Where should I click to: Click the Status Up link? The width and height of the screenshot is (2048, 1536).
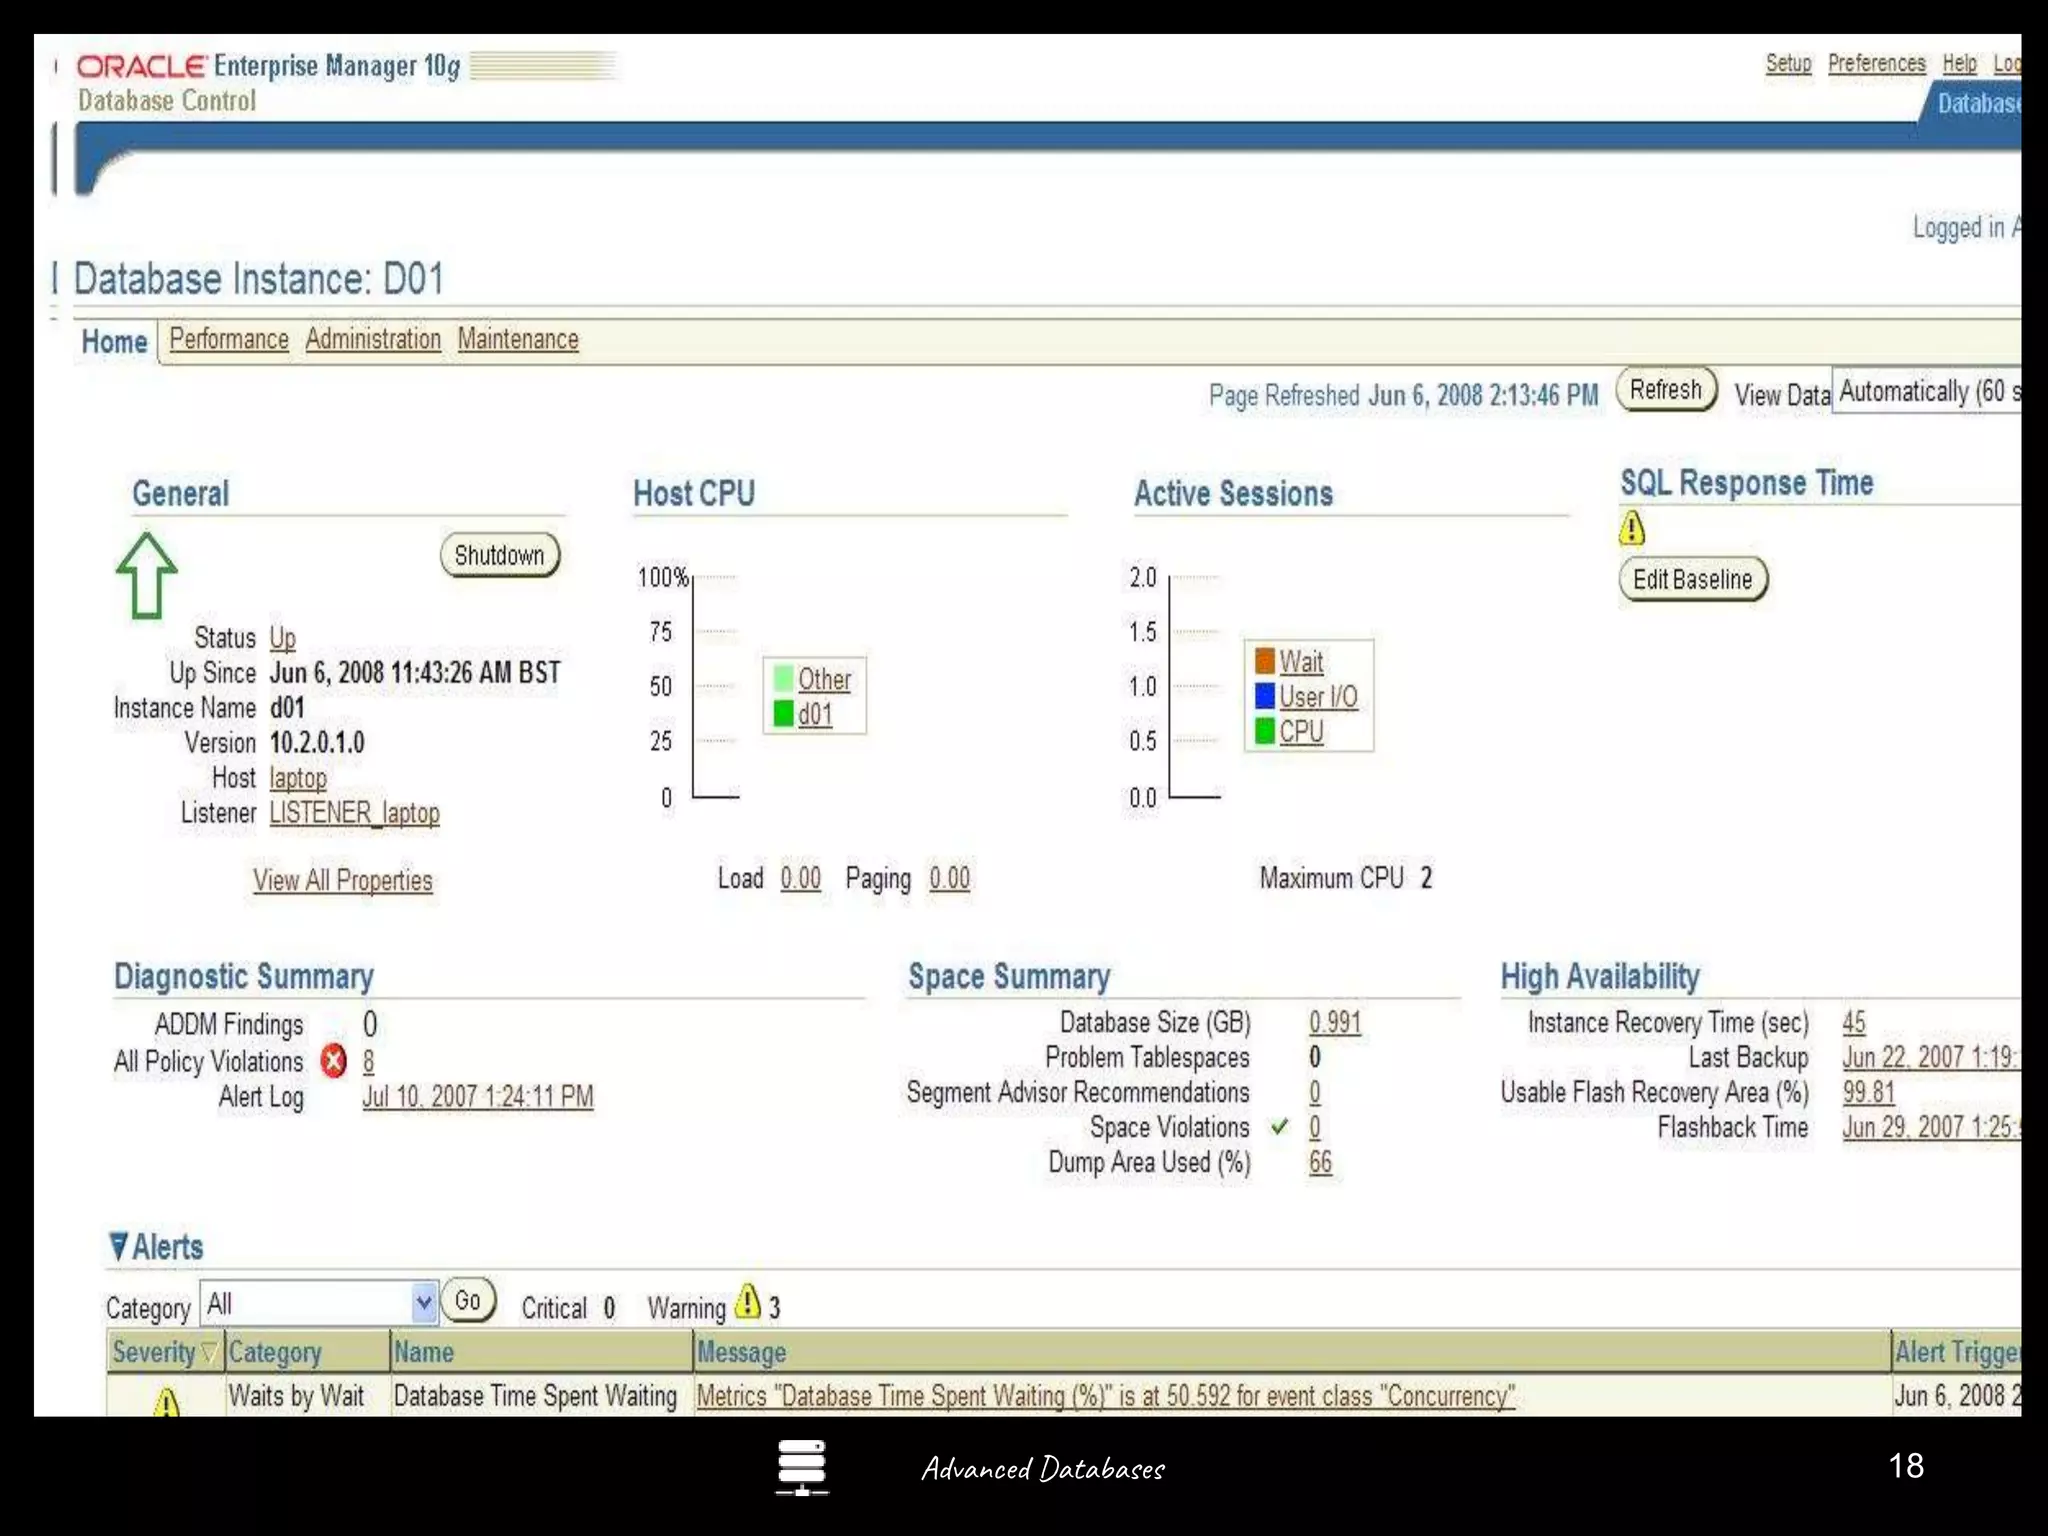[282, 638]
